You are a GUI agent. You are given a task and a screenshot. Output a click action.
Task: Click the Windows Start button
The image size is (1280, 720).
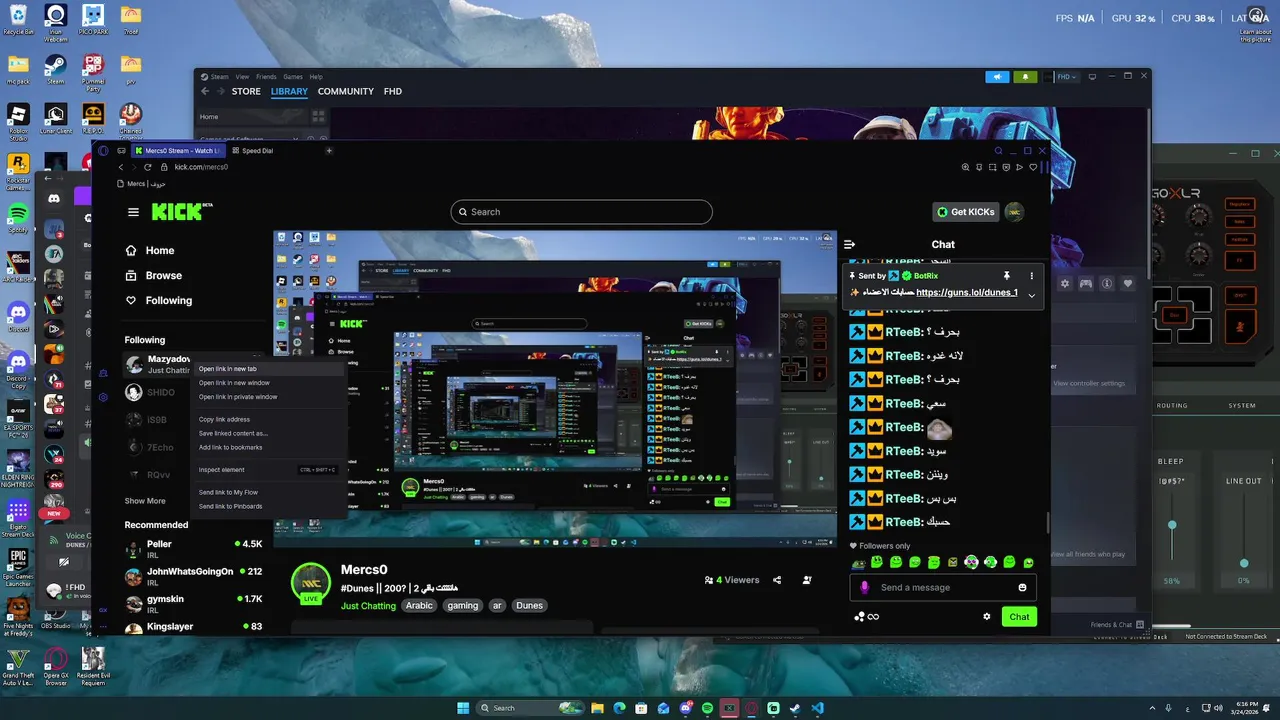(x=463, y=708)
